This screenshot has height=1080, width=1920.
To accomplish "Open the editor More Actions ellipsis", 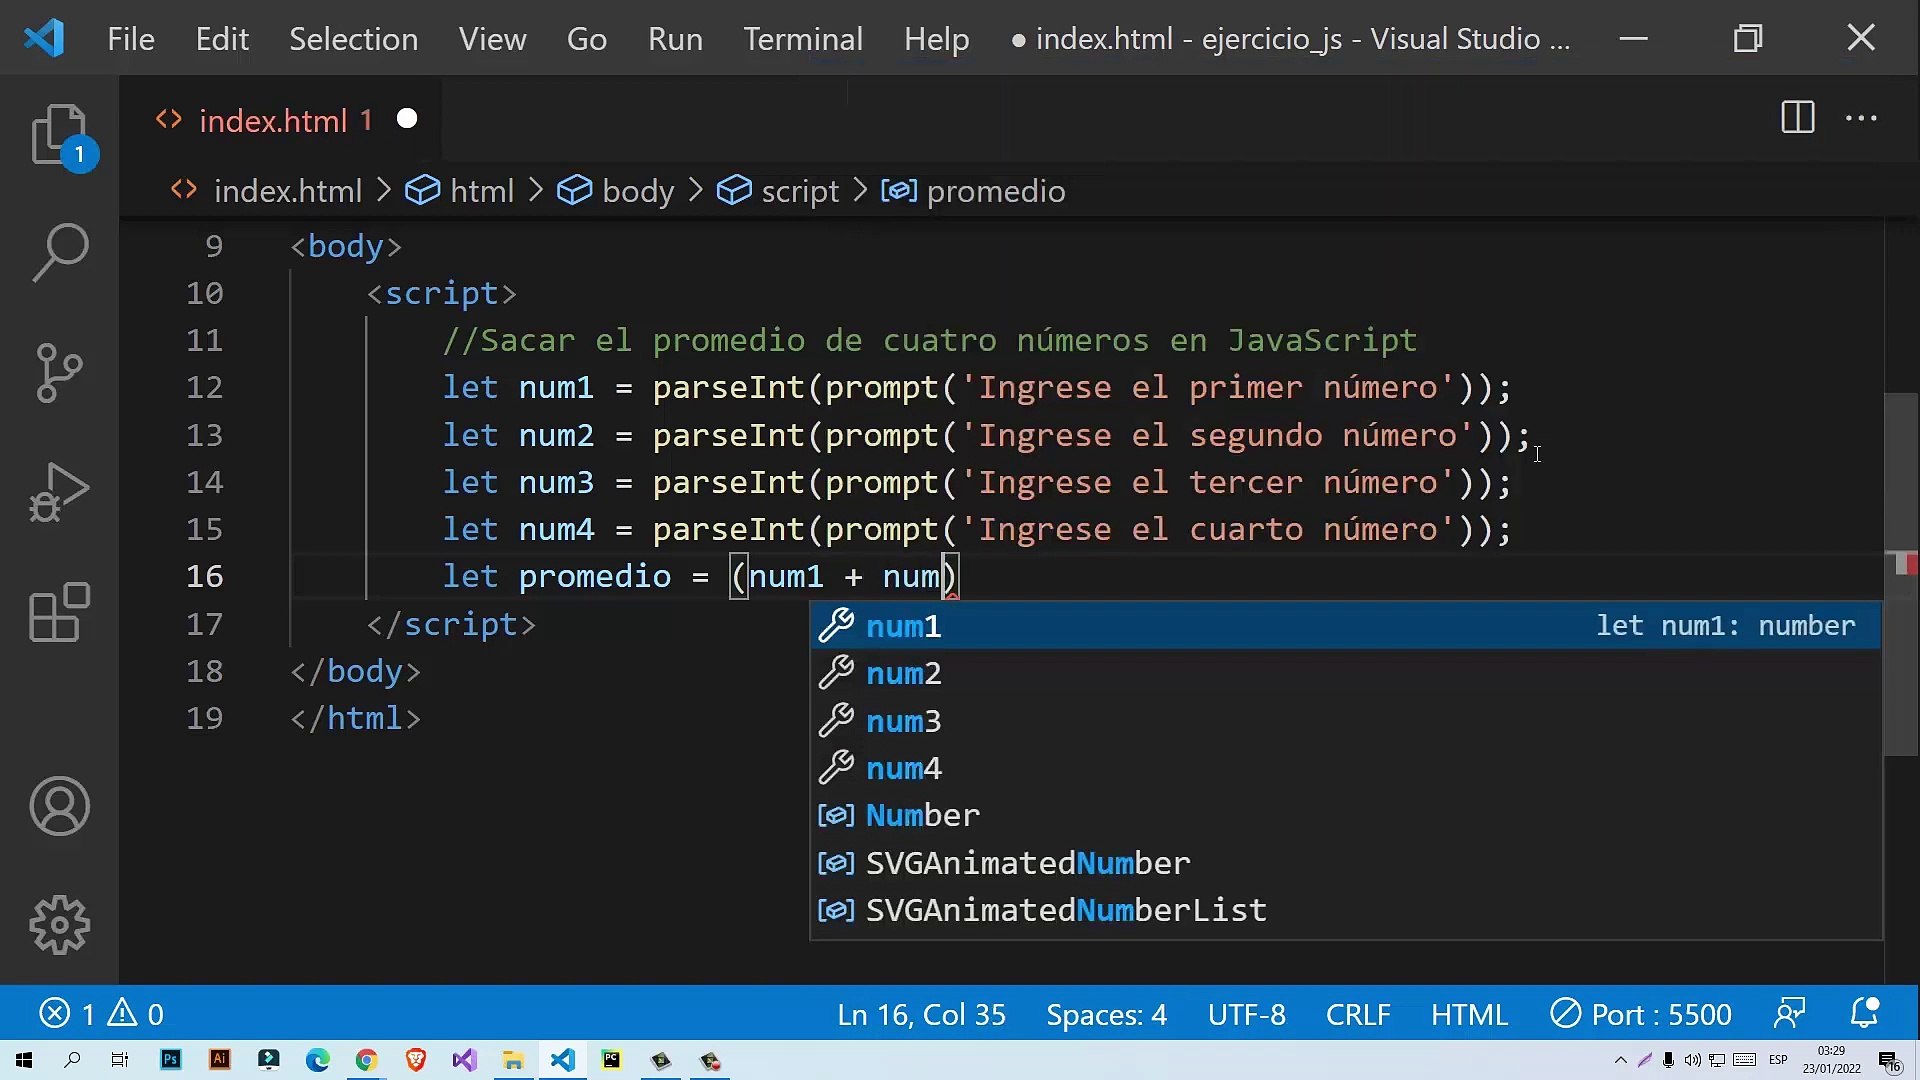I will [x=1861, y=118].
